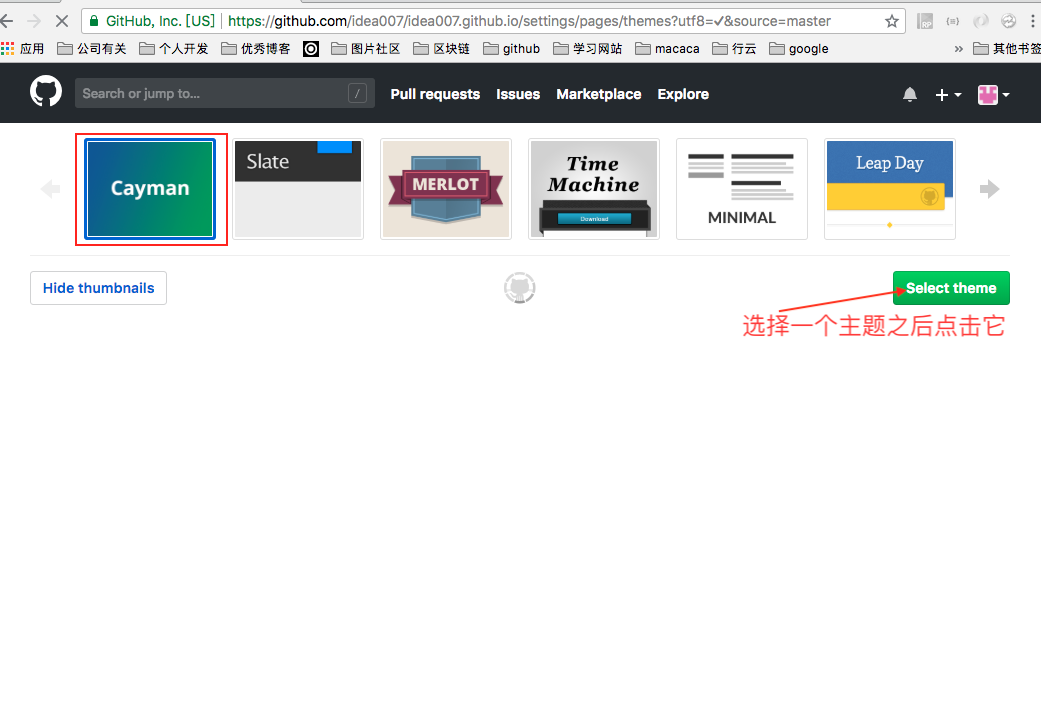
Task: Go to Pull requests
Action: coord(435,94)
